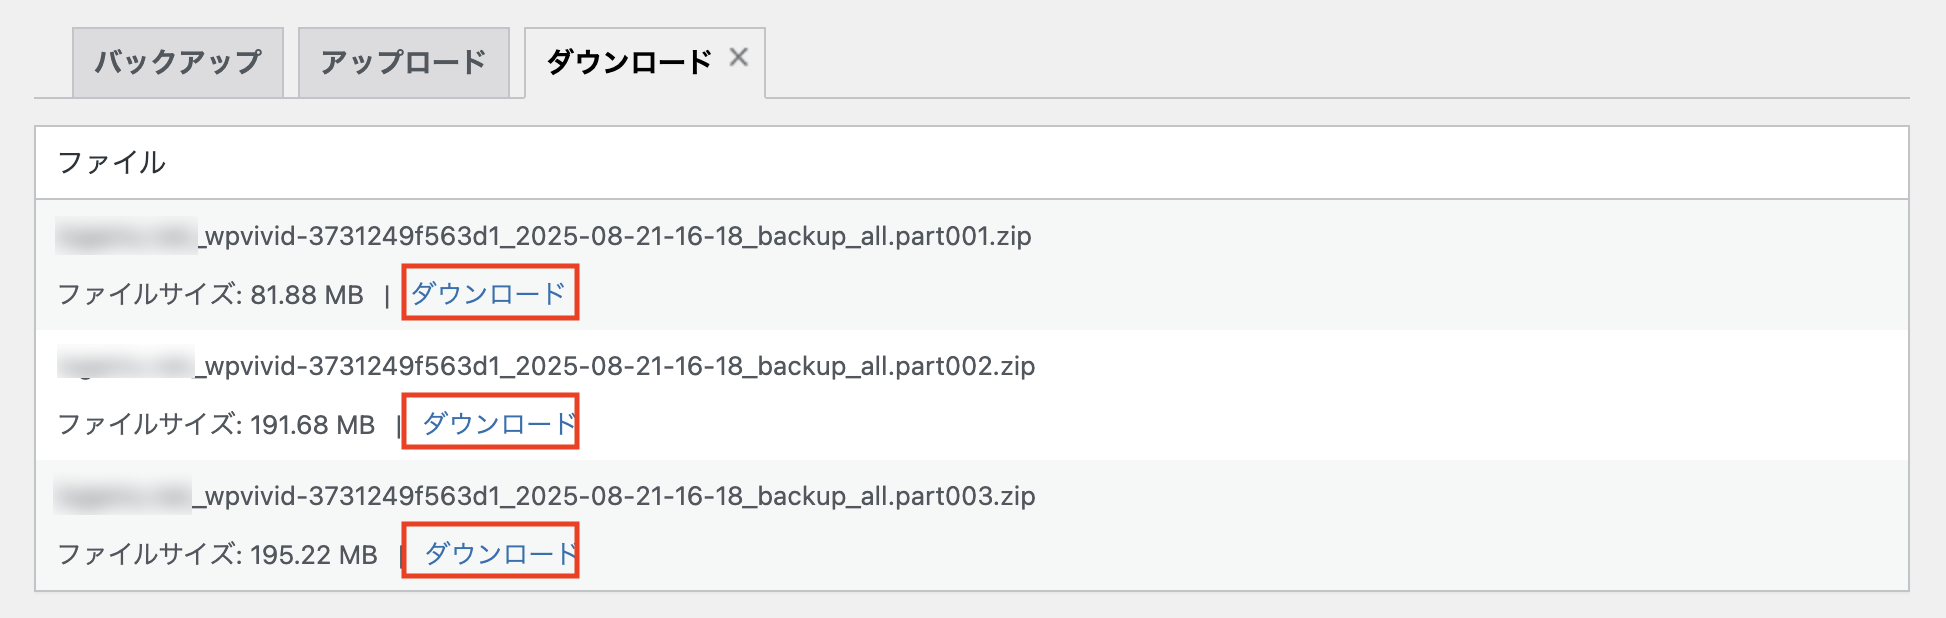This screenshot has height=618, width=1946.
Task: Open the アップロード tab
Action: pyautogui.click(x=404, y=62)
